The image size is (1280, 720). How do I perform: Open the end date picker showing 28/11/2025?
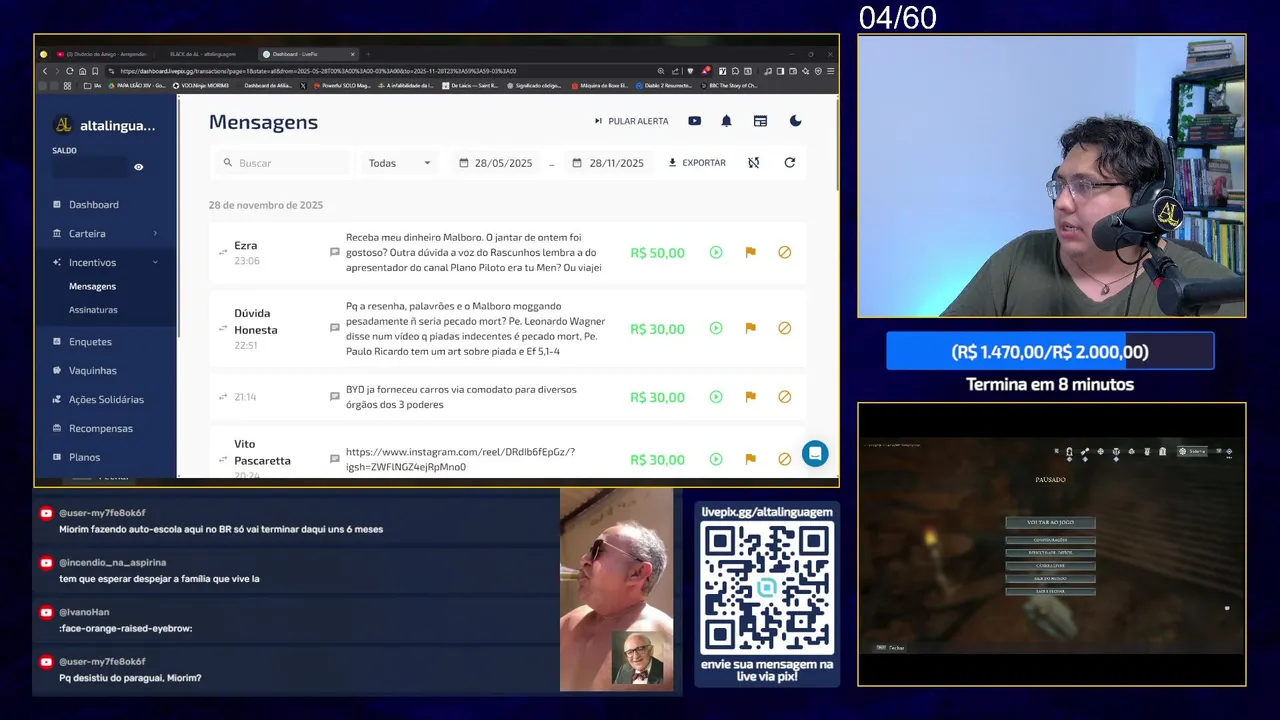(x=608, y=163)
